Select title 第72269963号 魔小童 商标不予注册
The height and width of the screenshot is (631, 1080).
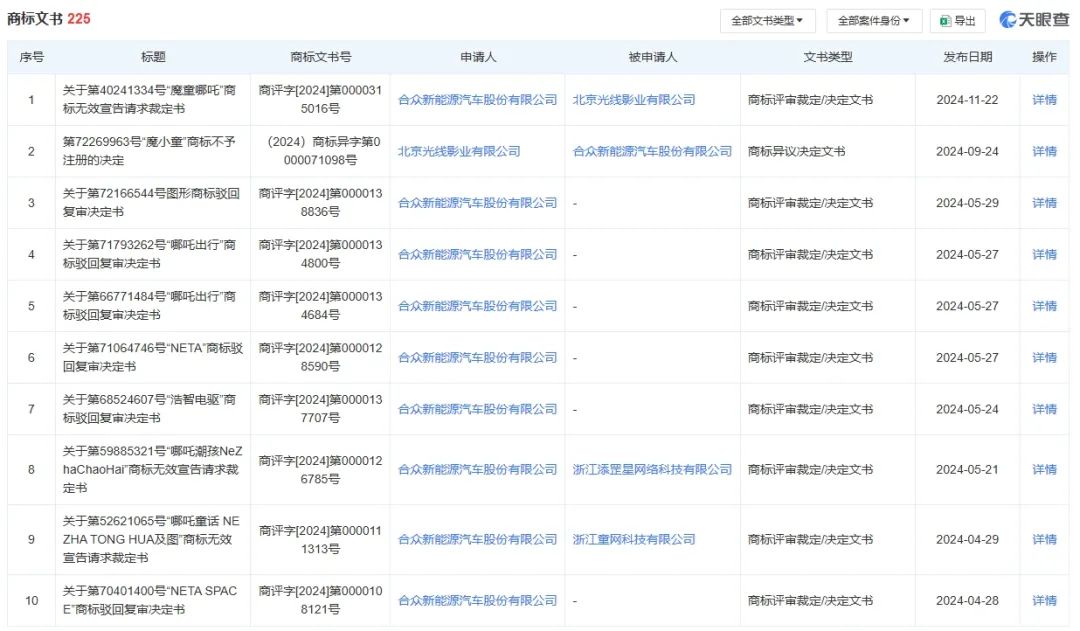(x=149, y=152)
